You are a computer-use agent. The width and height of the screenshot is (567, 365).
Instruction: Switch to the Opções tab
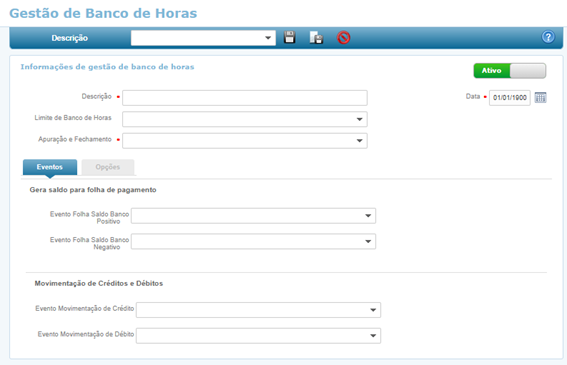[108, 167]
